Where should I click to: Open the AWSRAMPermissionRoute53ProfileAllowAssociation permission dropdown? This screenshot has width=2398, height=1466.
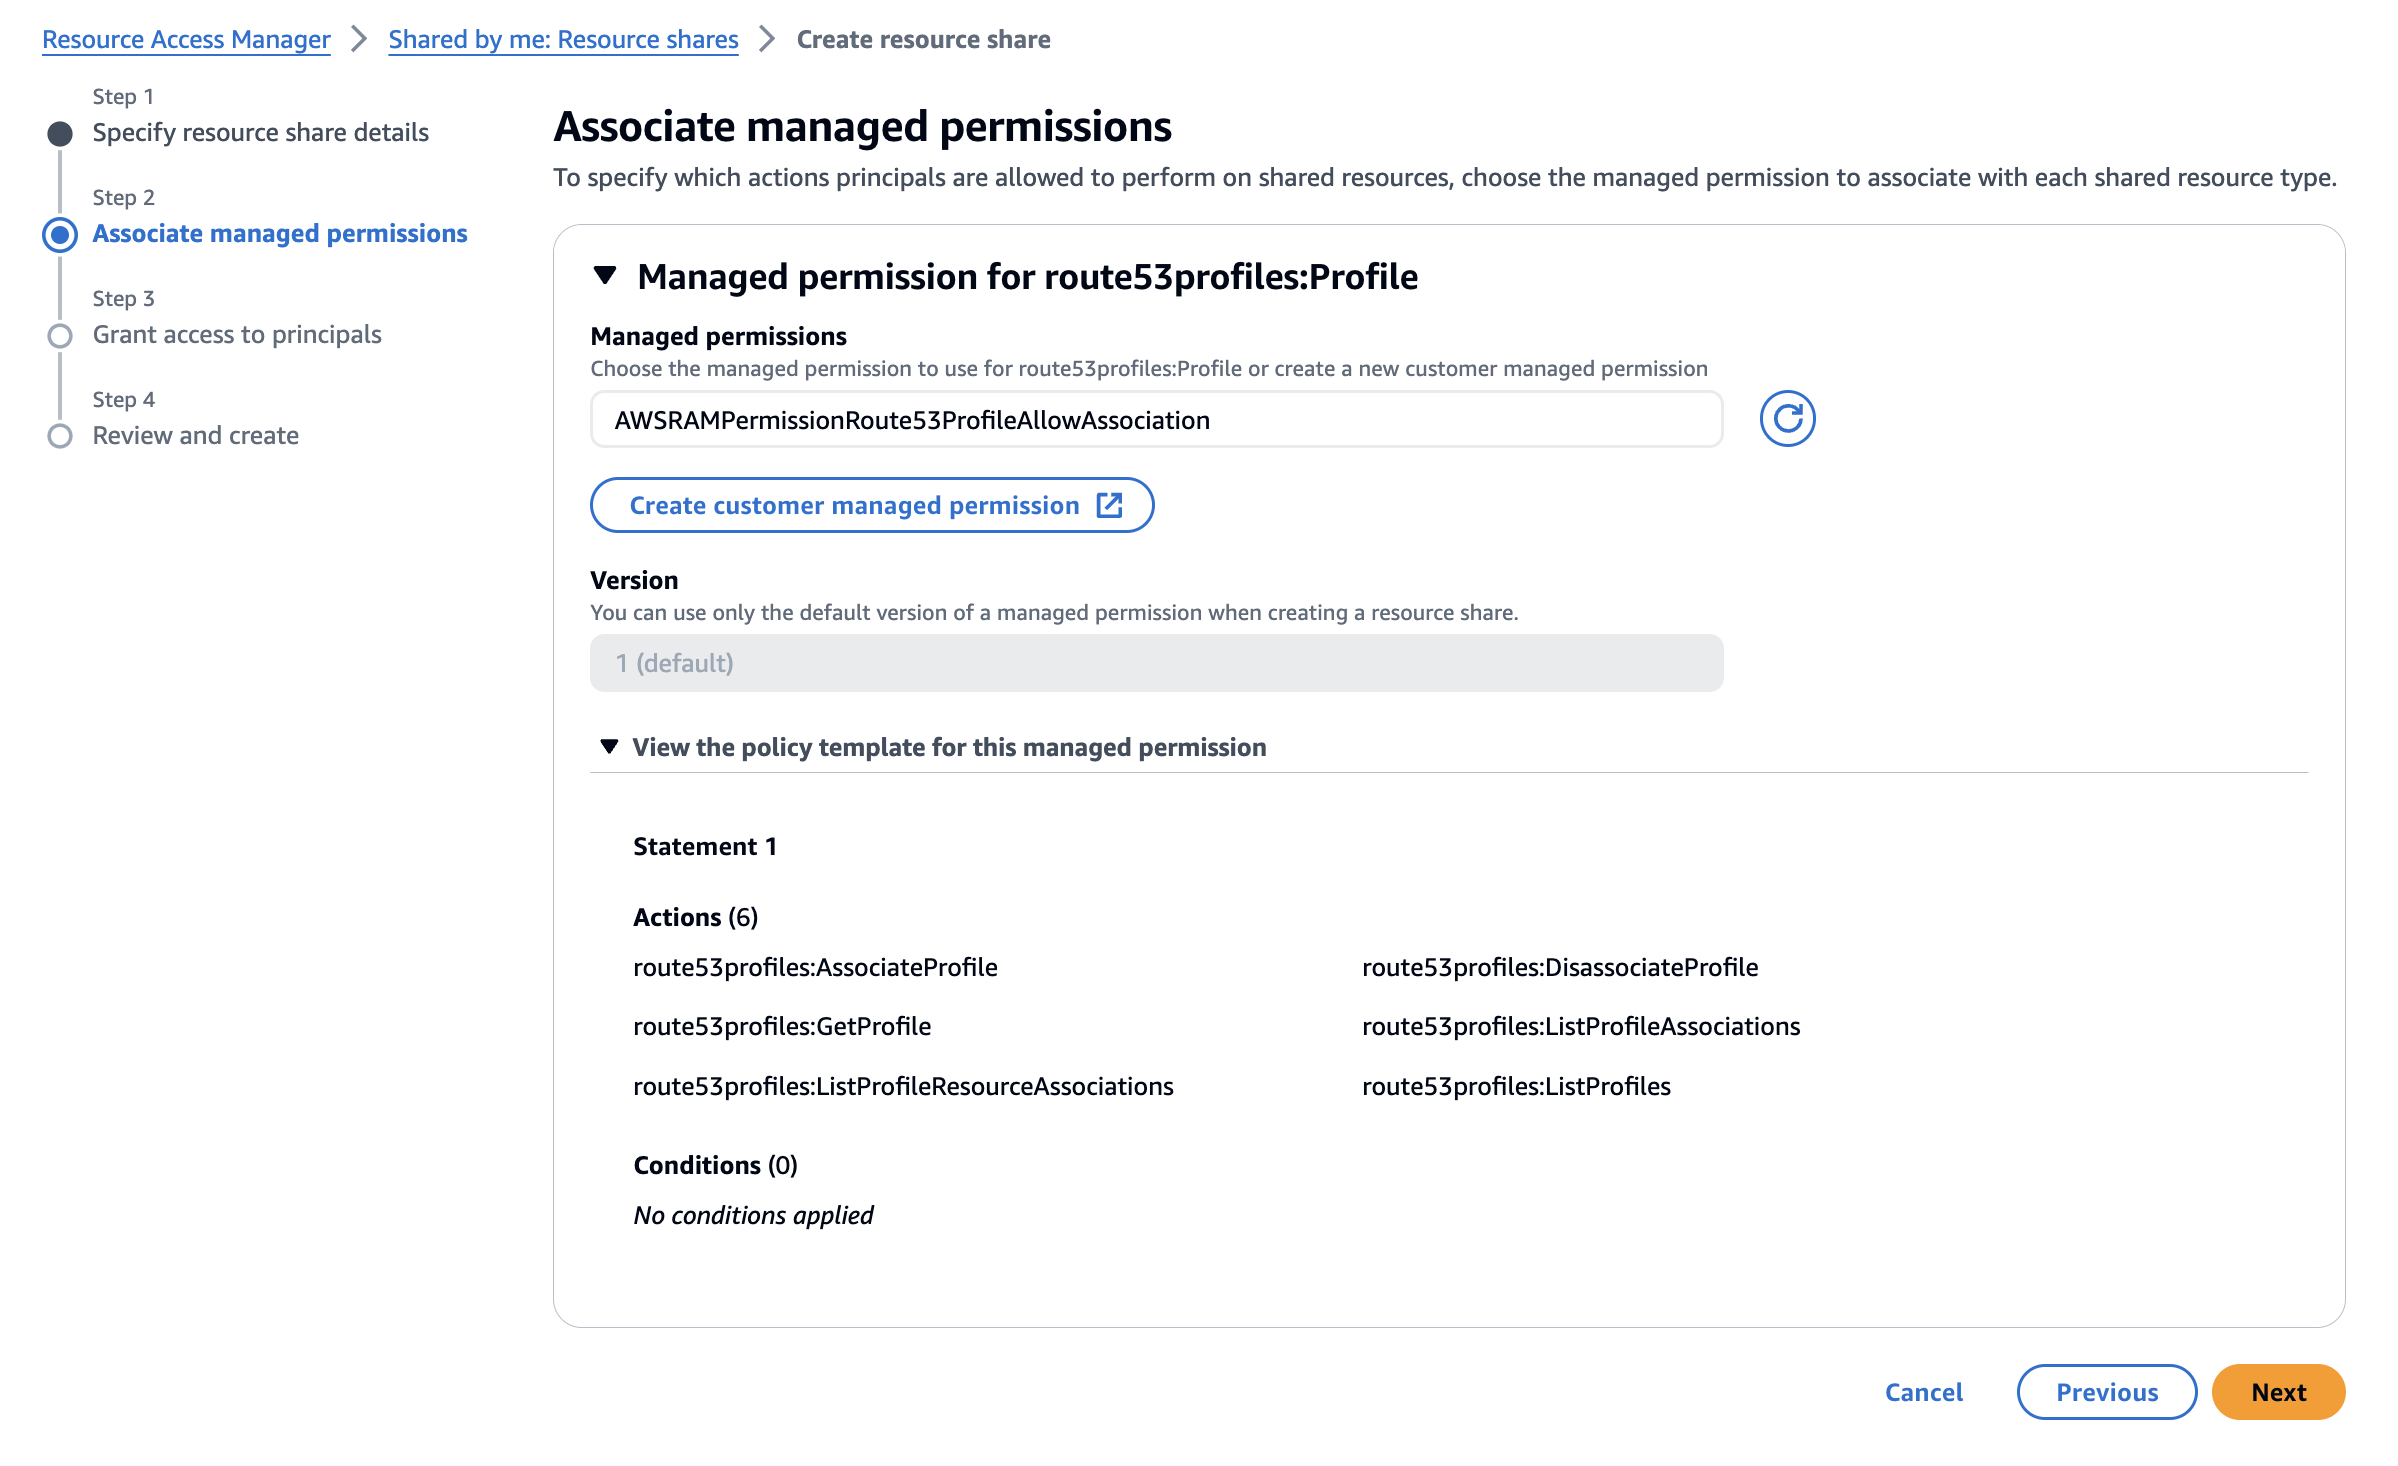click(x=1155, y=420)
